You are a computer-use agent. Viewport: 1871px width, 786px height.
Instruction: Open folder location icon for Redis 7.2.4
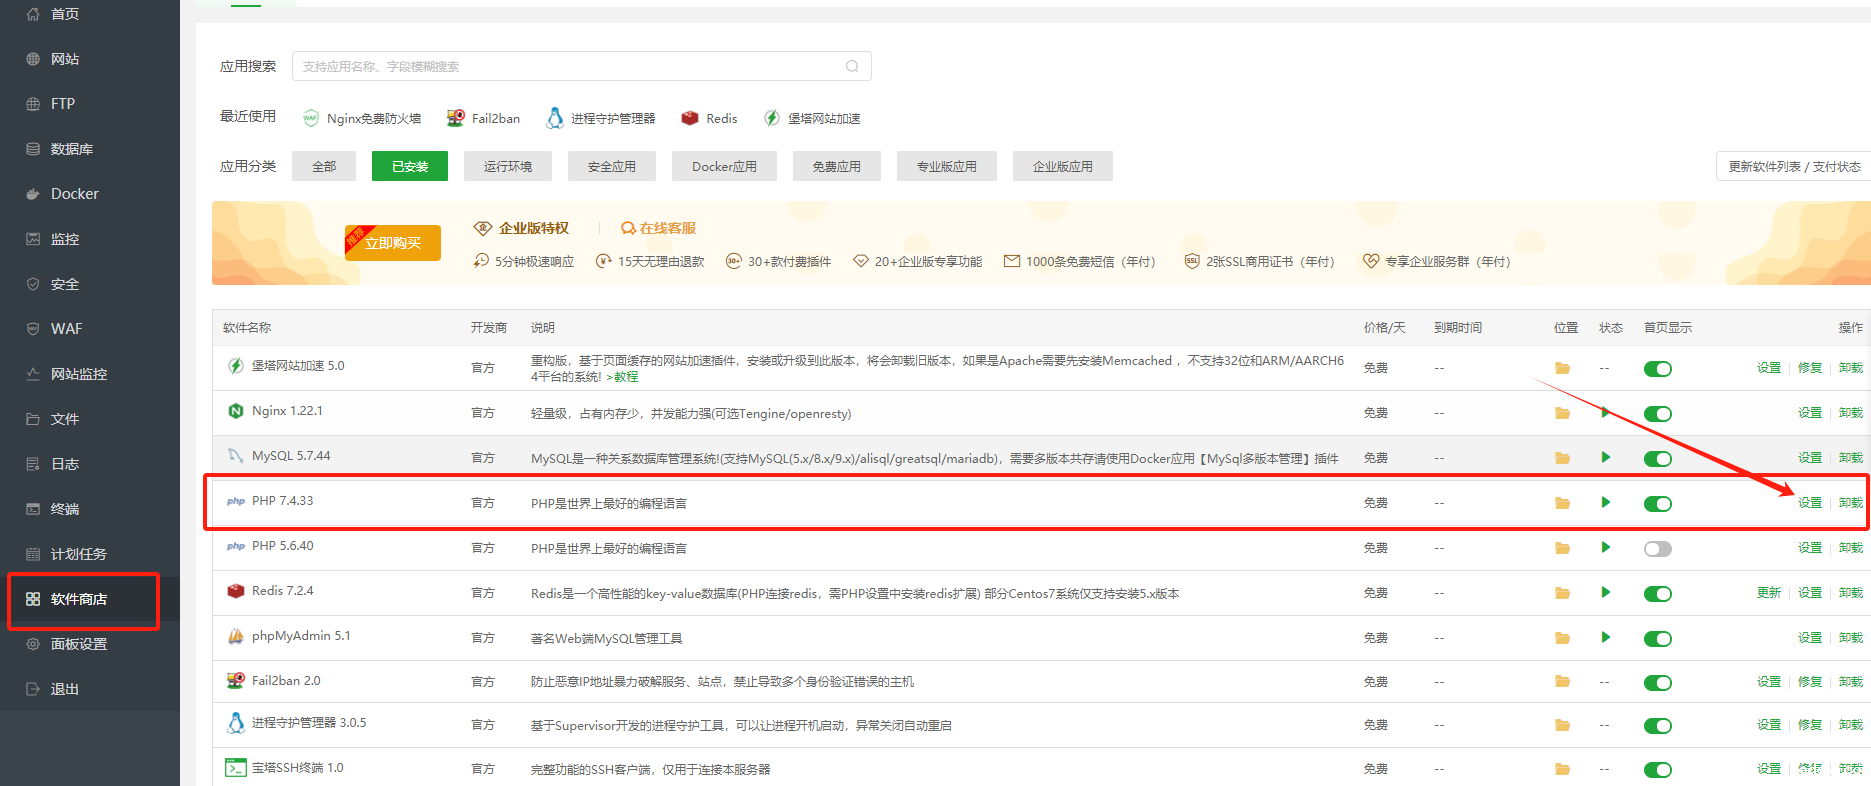tap(1562, 593)
